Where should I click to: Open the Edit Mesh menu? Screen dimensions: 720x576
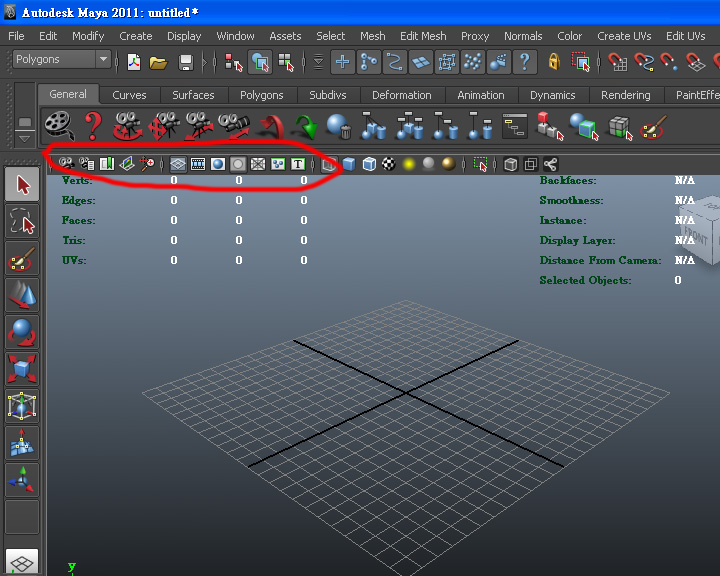[423, 36]
